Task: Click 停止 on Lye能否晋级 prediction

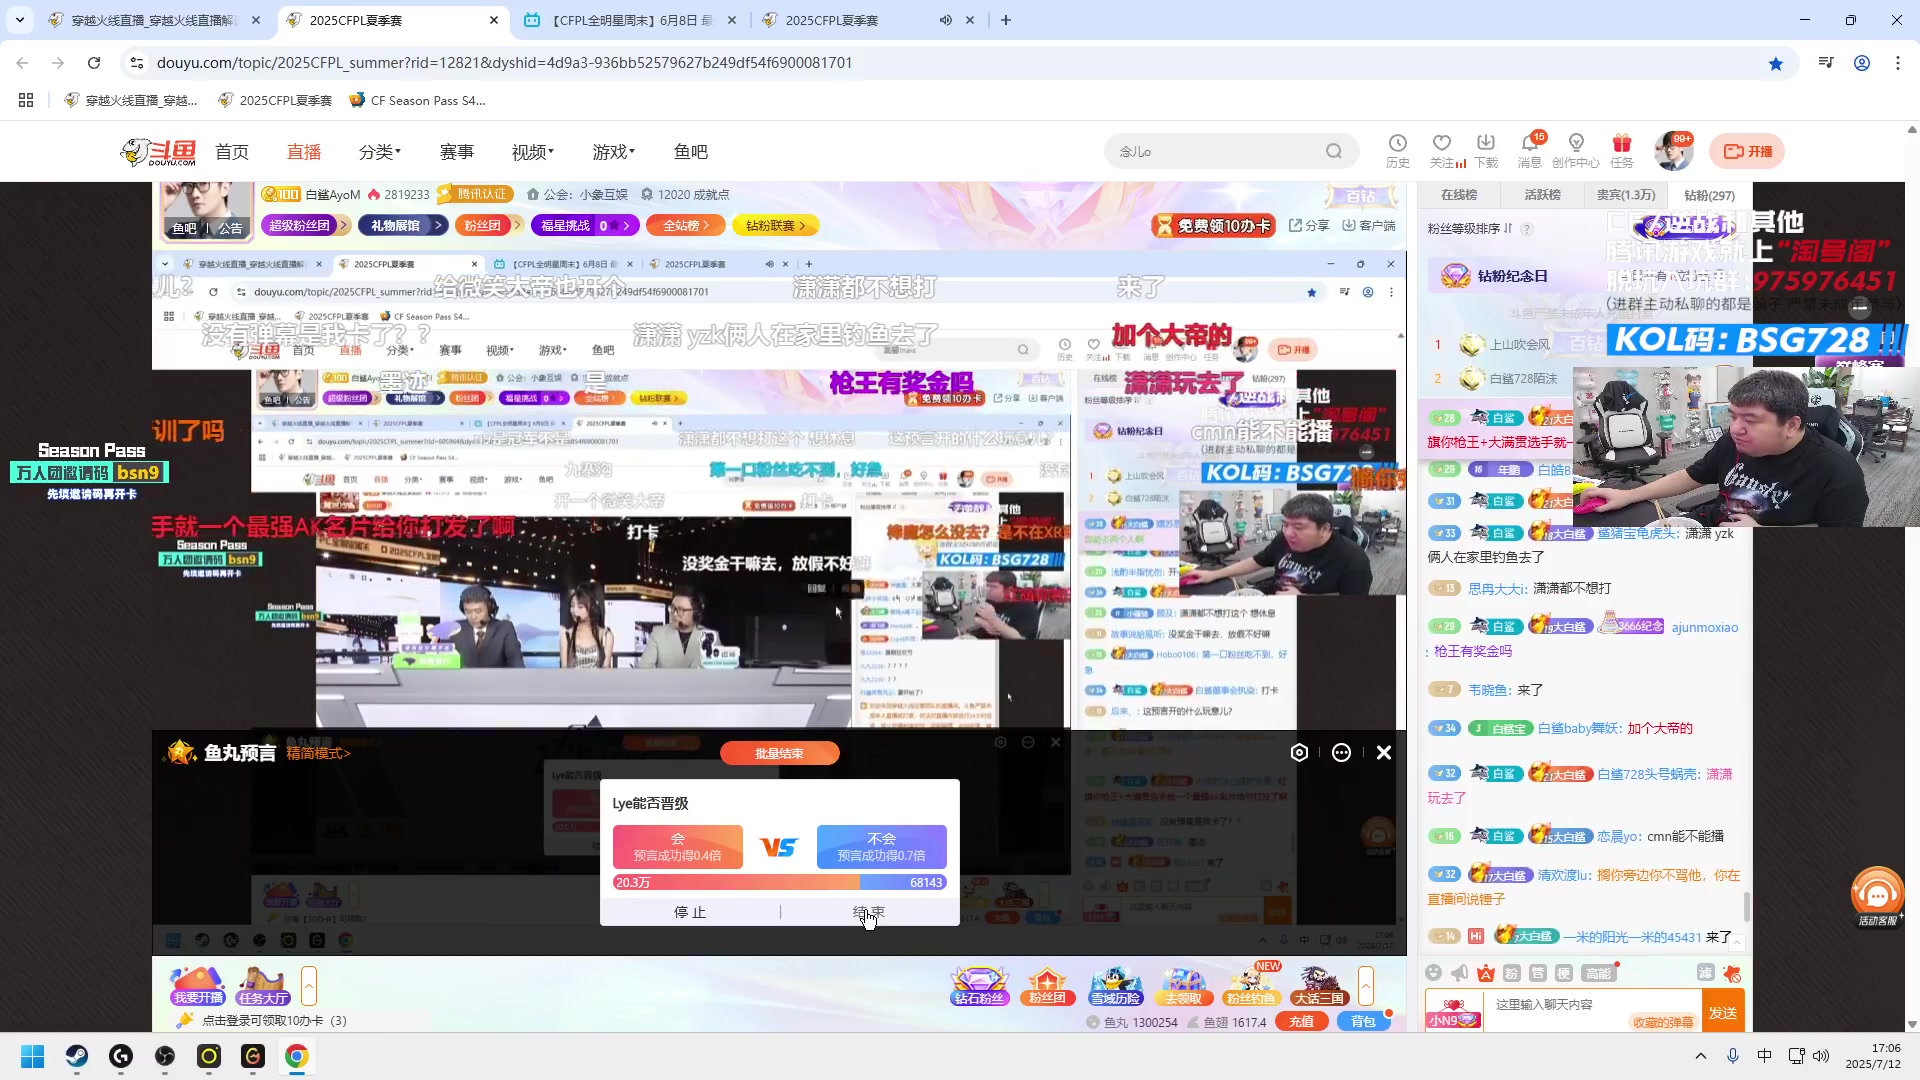Action: pos(690,912)
